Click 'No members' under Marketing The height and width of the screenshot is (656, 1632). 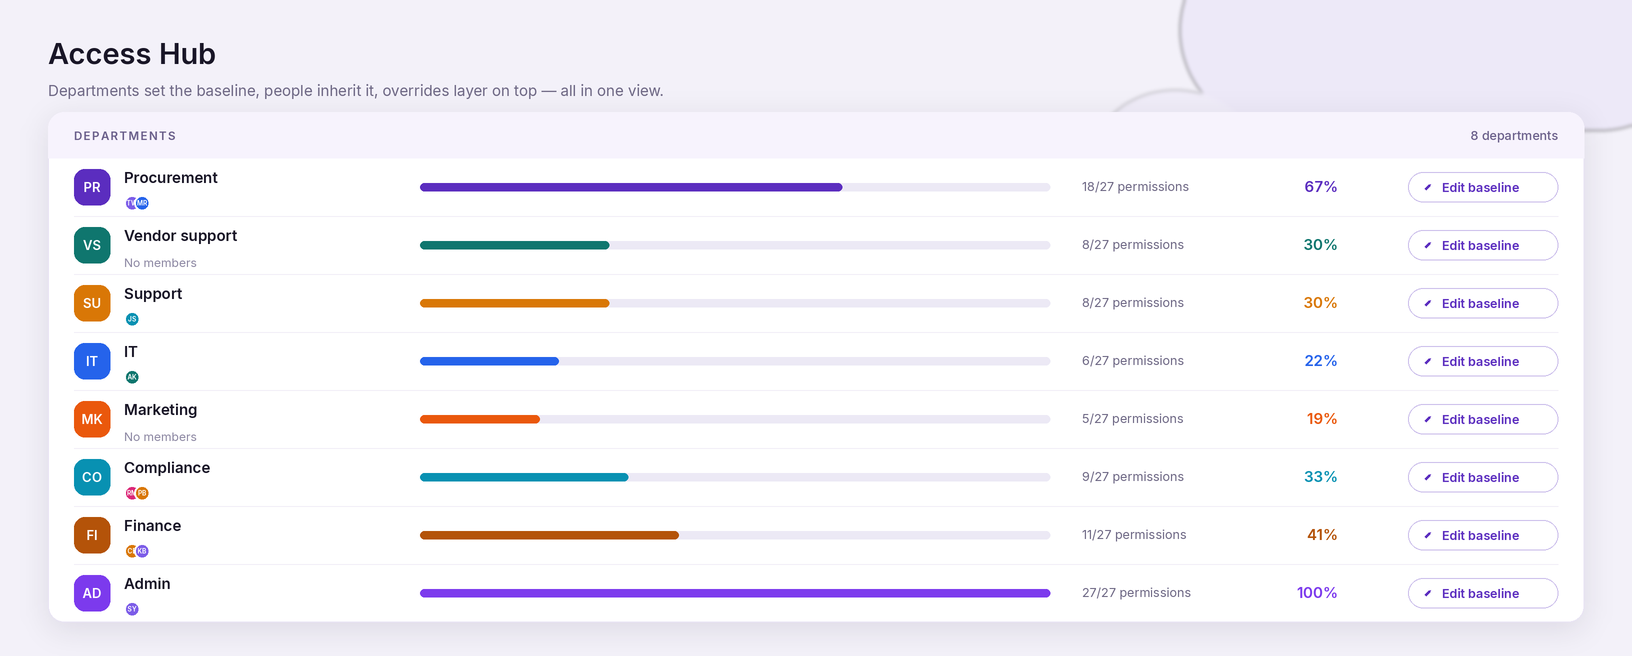(160, 437)
